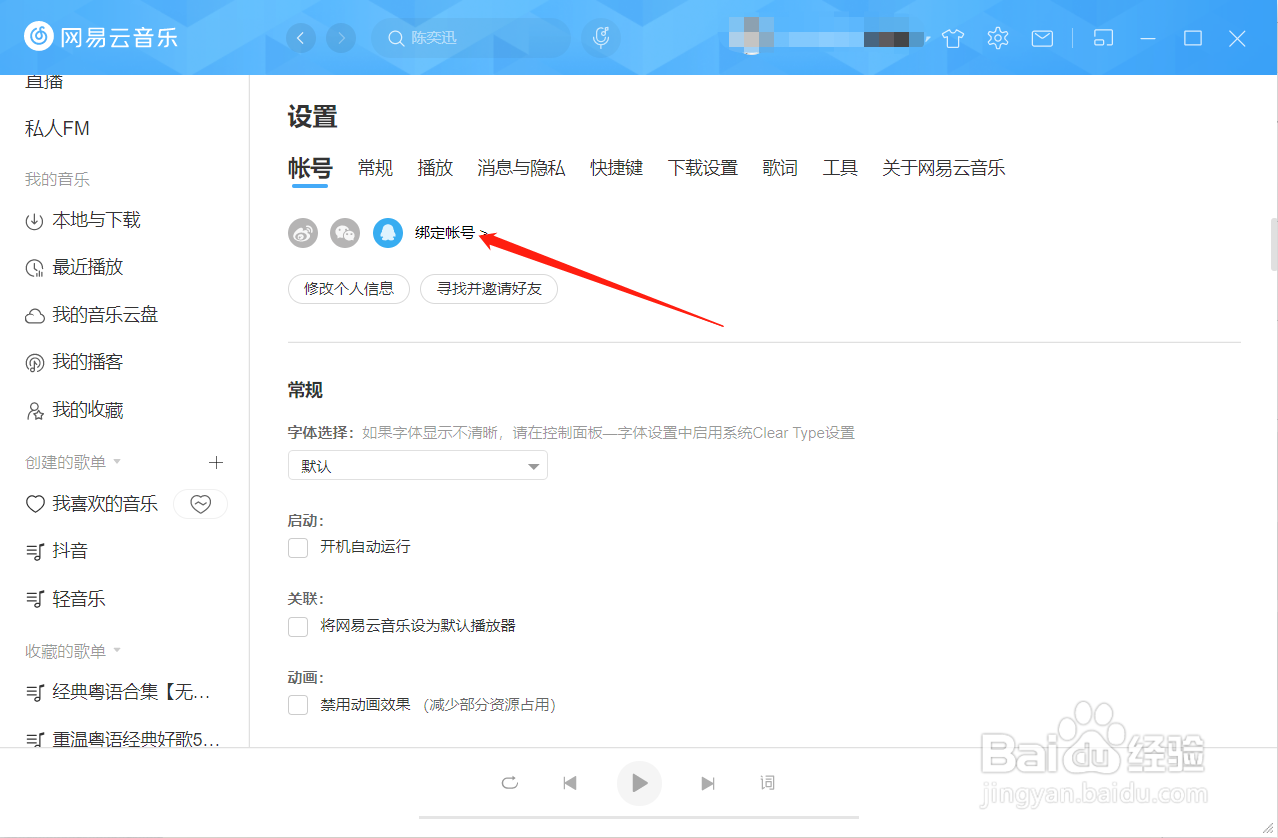This screenshot has width=1278, height=838.
Task: Select the 歌词 tab
Action: click(780, 168)
